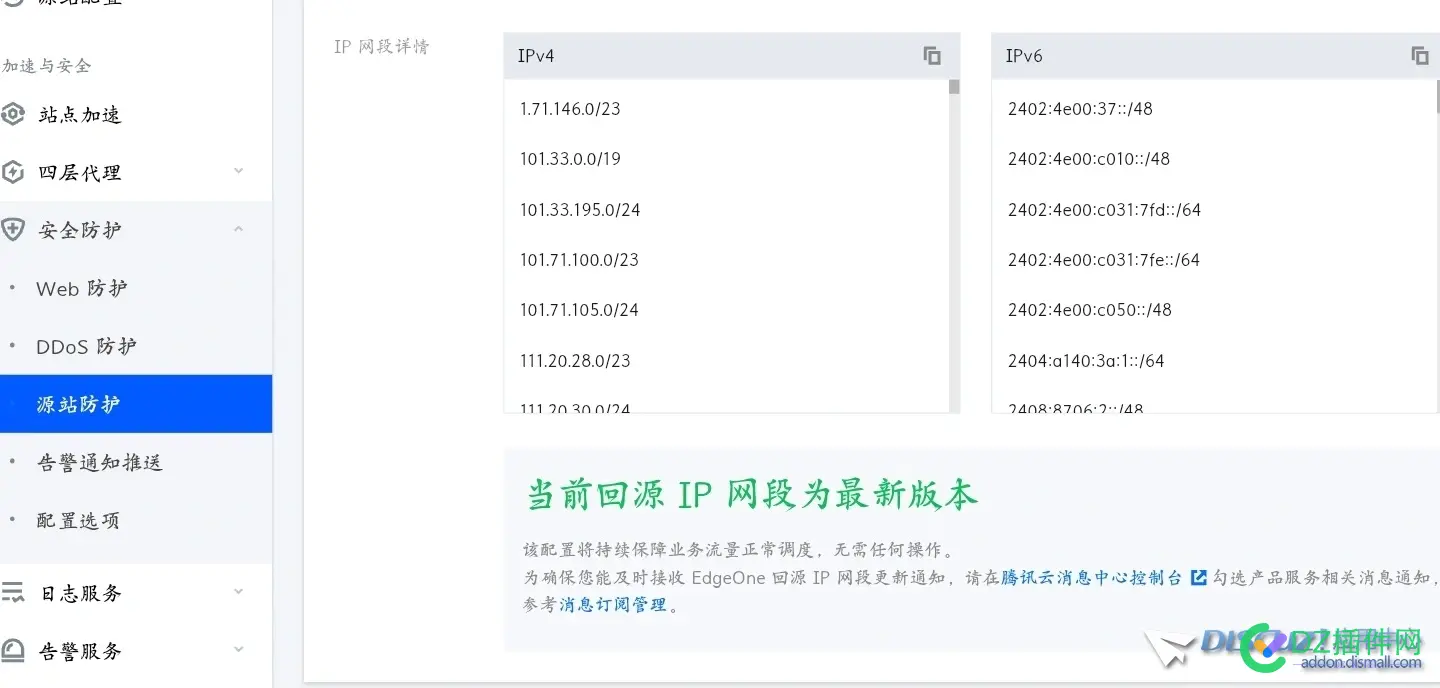Expand the 日志服务 menu
Screen dimensions: 1440x688
(x=238, y=592)
